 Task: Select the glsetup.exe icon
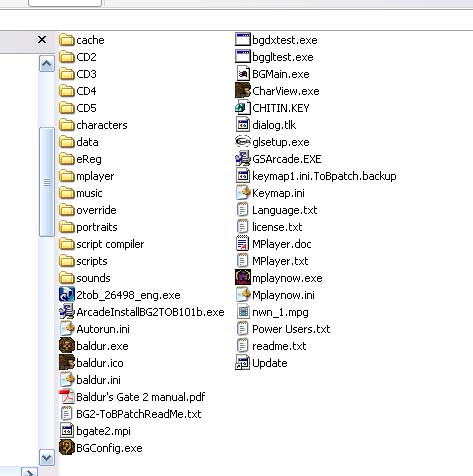pos(243,142)
